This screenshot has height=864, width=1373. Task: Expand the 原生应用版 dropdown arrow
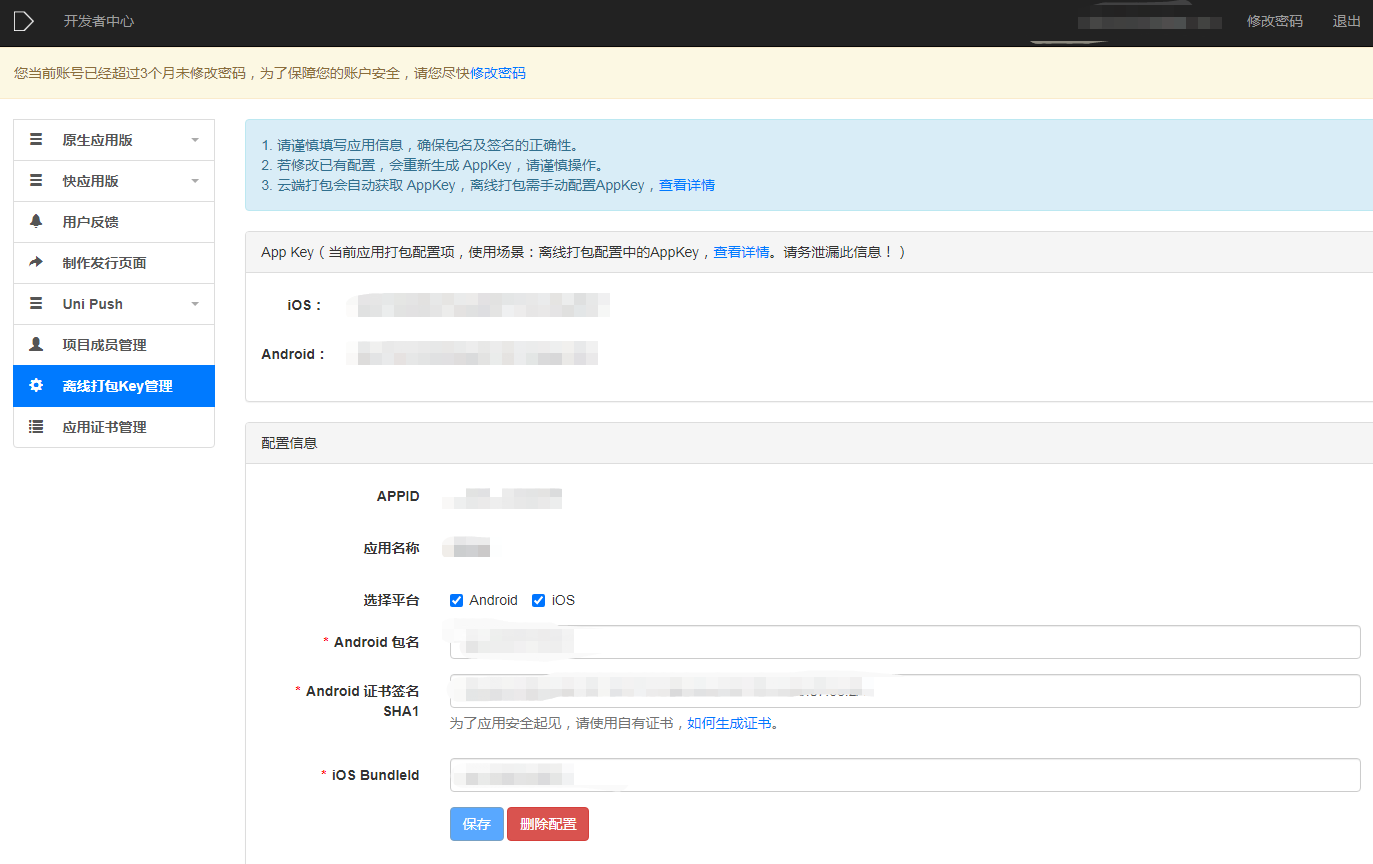(195, 140)
